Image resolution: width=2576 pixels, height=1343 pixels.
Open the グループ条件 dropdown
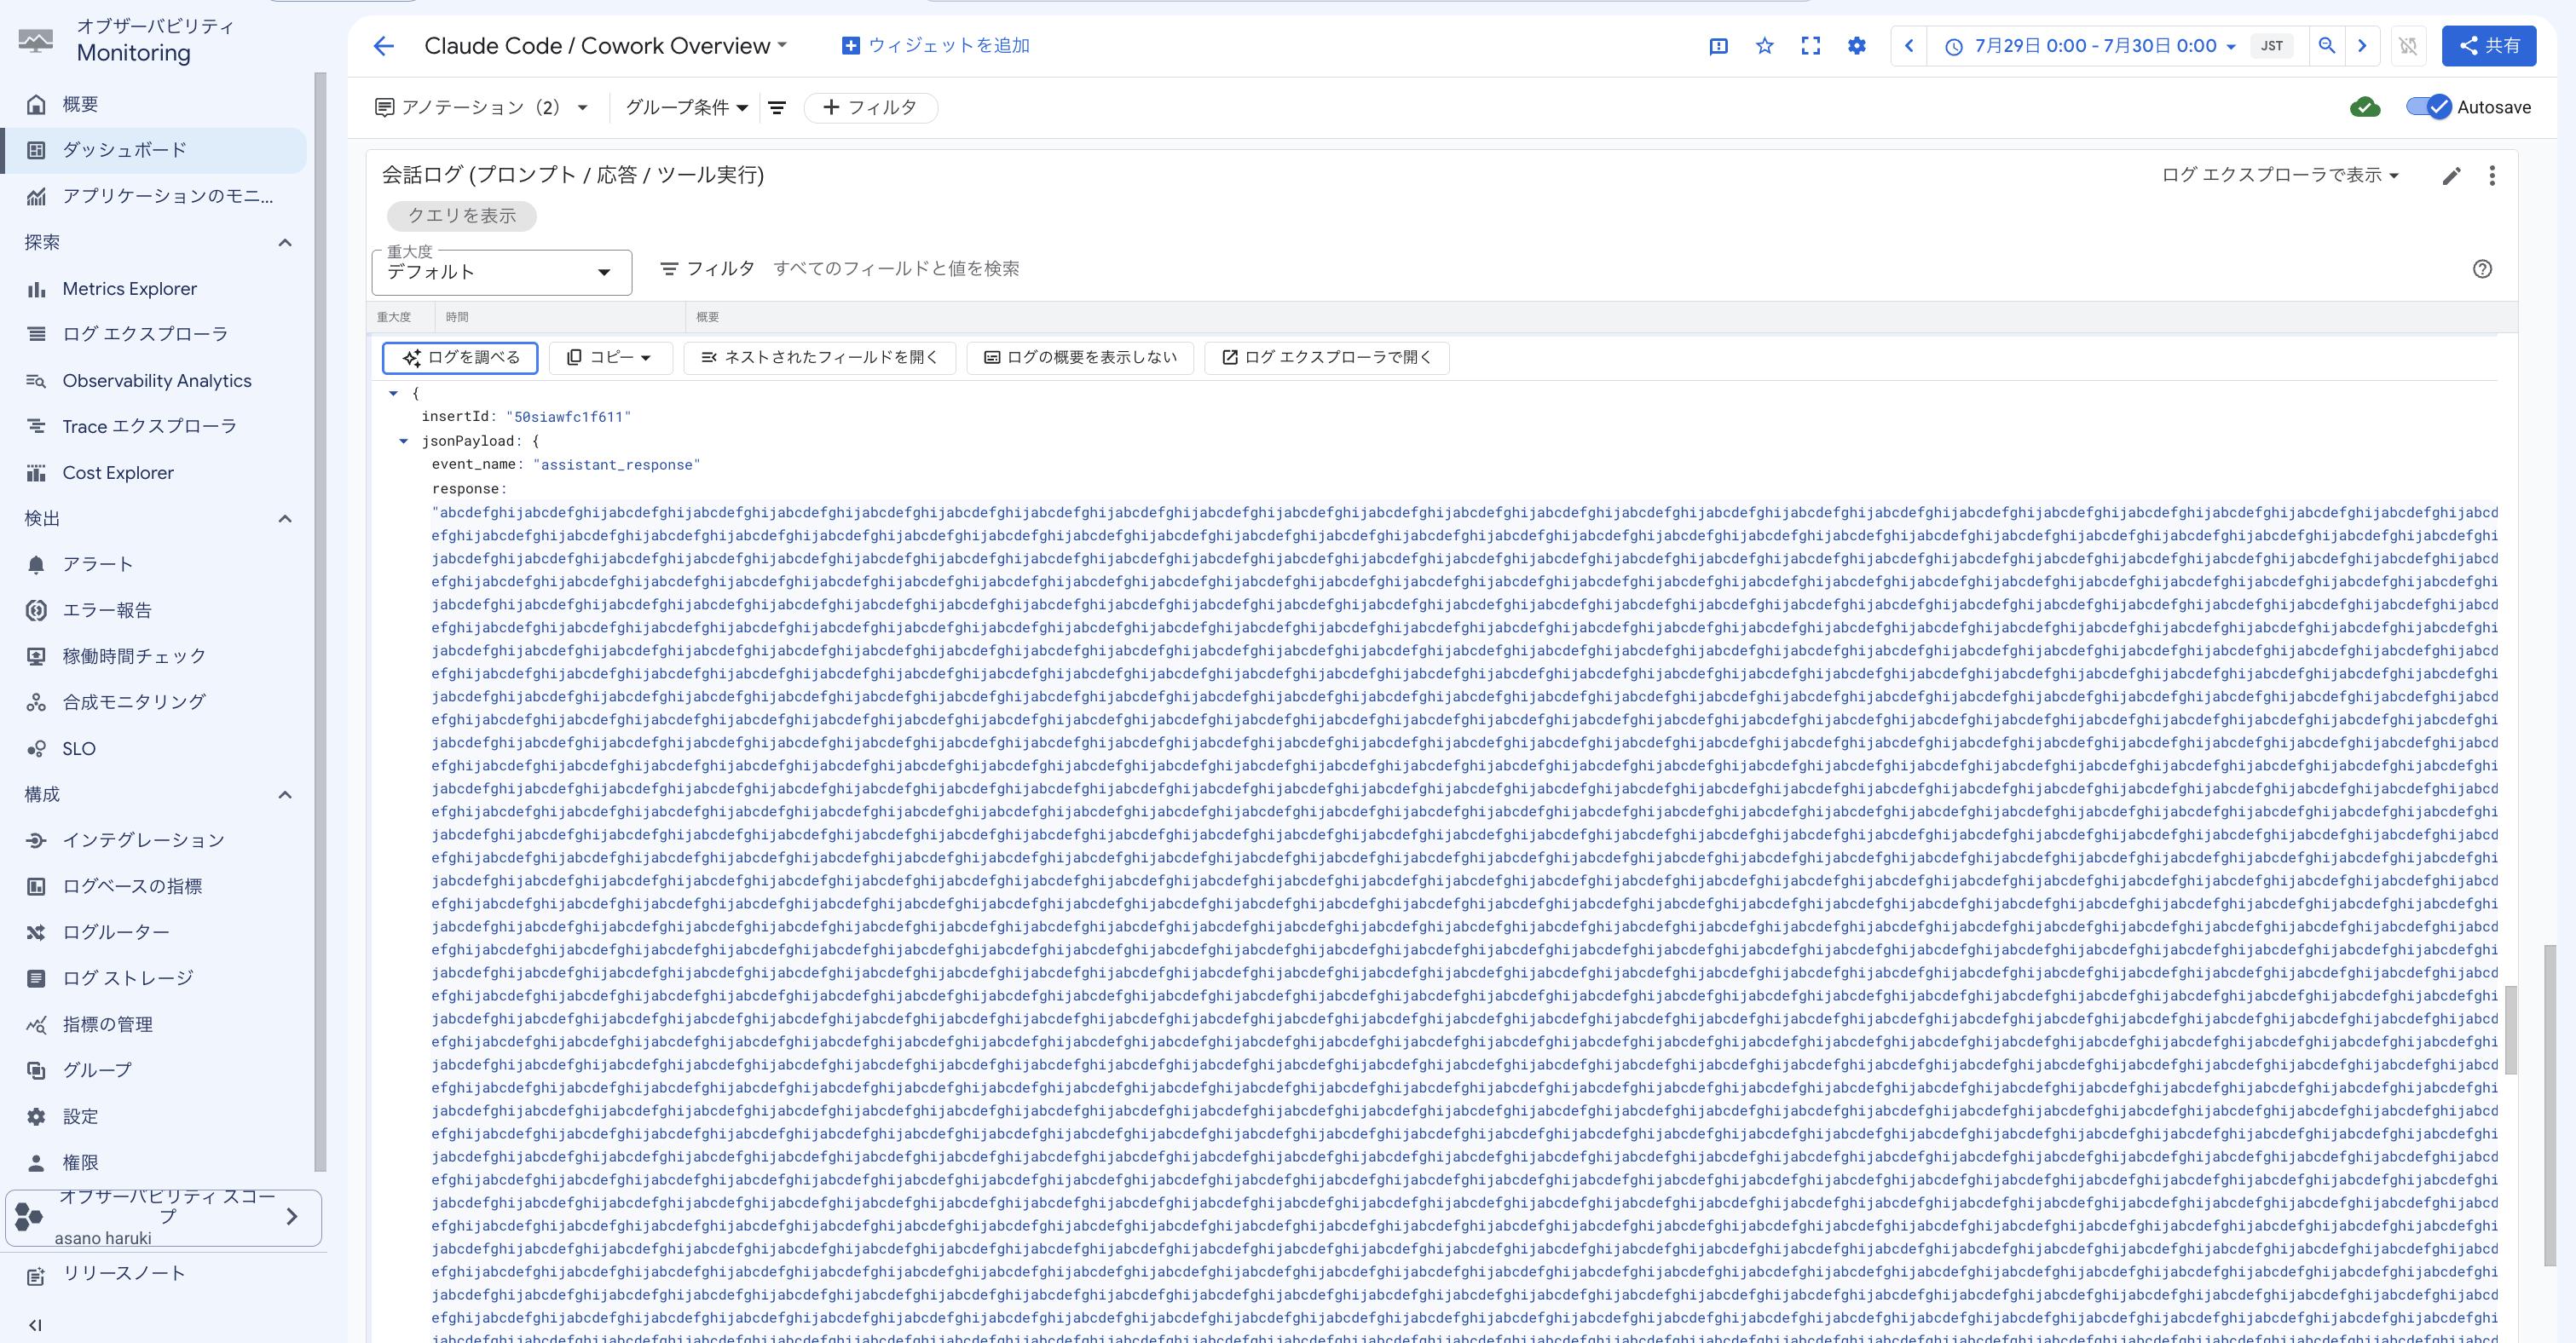pos(687,108)
